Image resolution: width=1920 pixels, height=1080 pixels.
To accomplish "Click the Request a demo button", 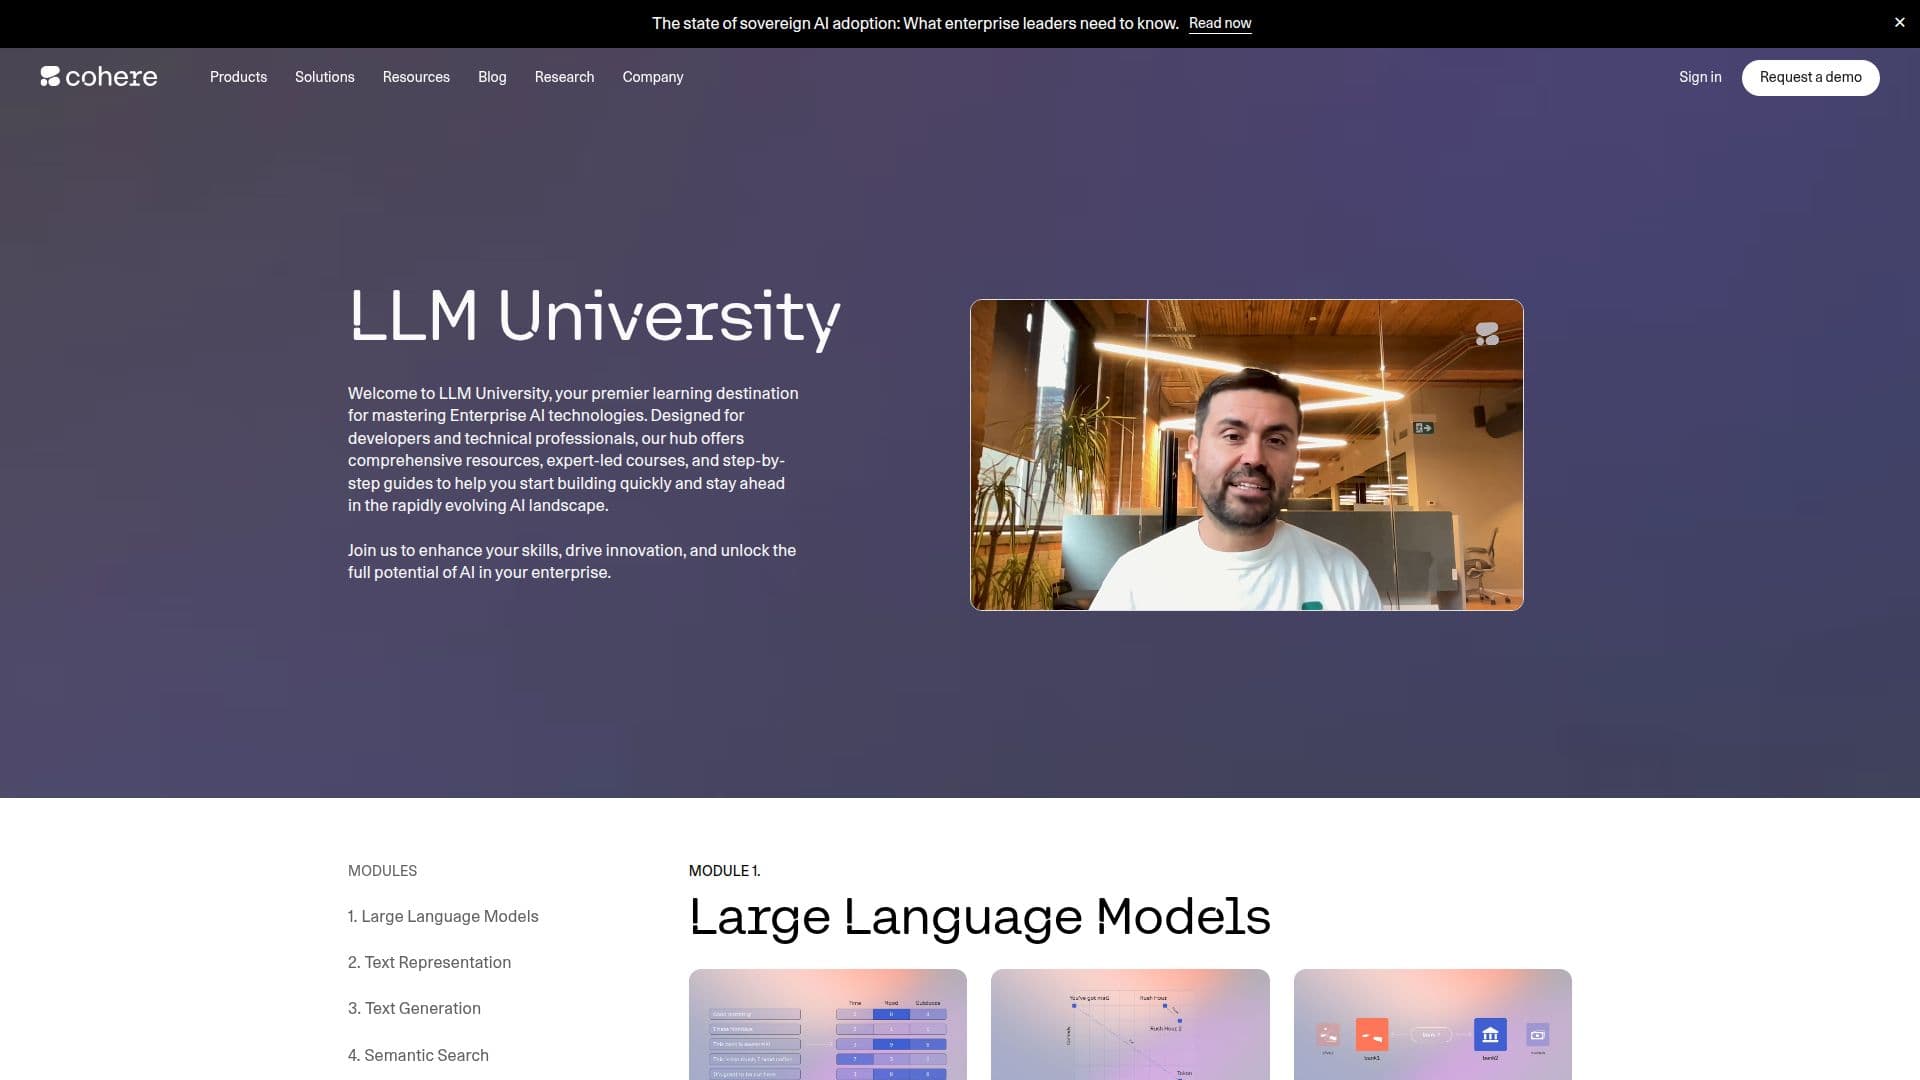I will click(1810, 78).
